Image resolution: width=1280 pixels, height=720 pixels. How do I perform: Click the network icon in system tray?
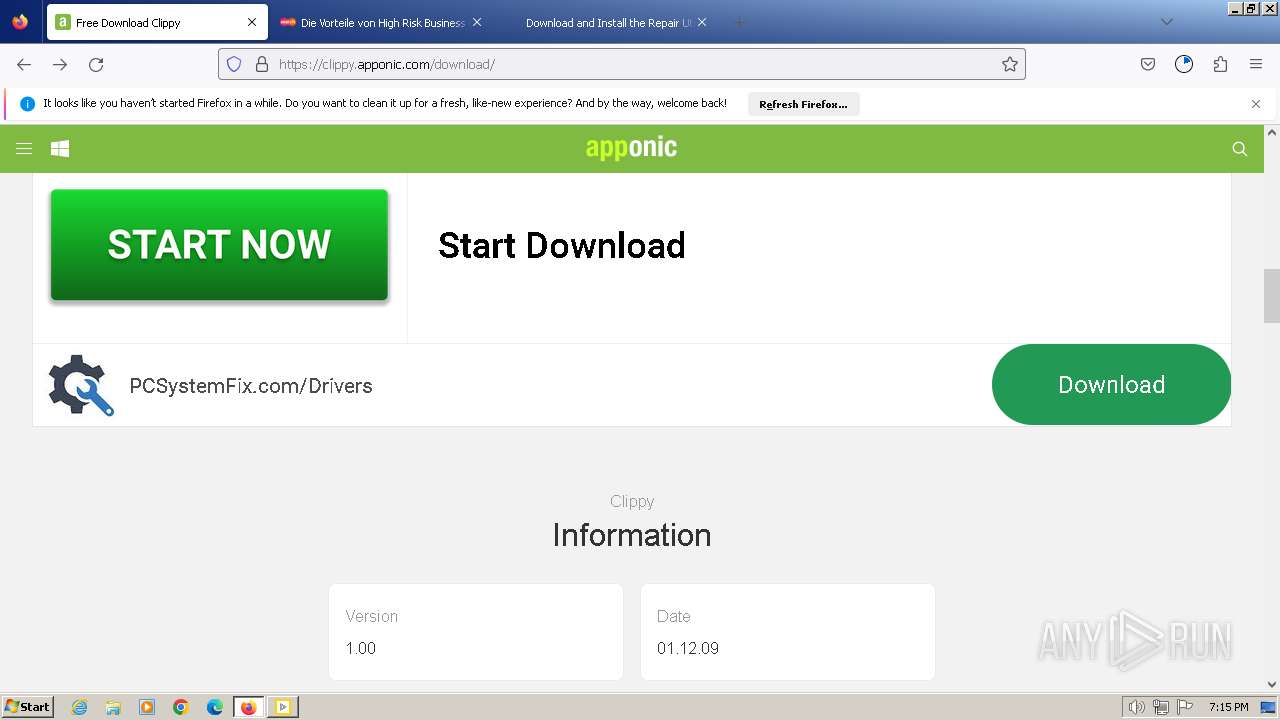pyautogui.click(x=1161, y=707)
